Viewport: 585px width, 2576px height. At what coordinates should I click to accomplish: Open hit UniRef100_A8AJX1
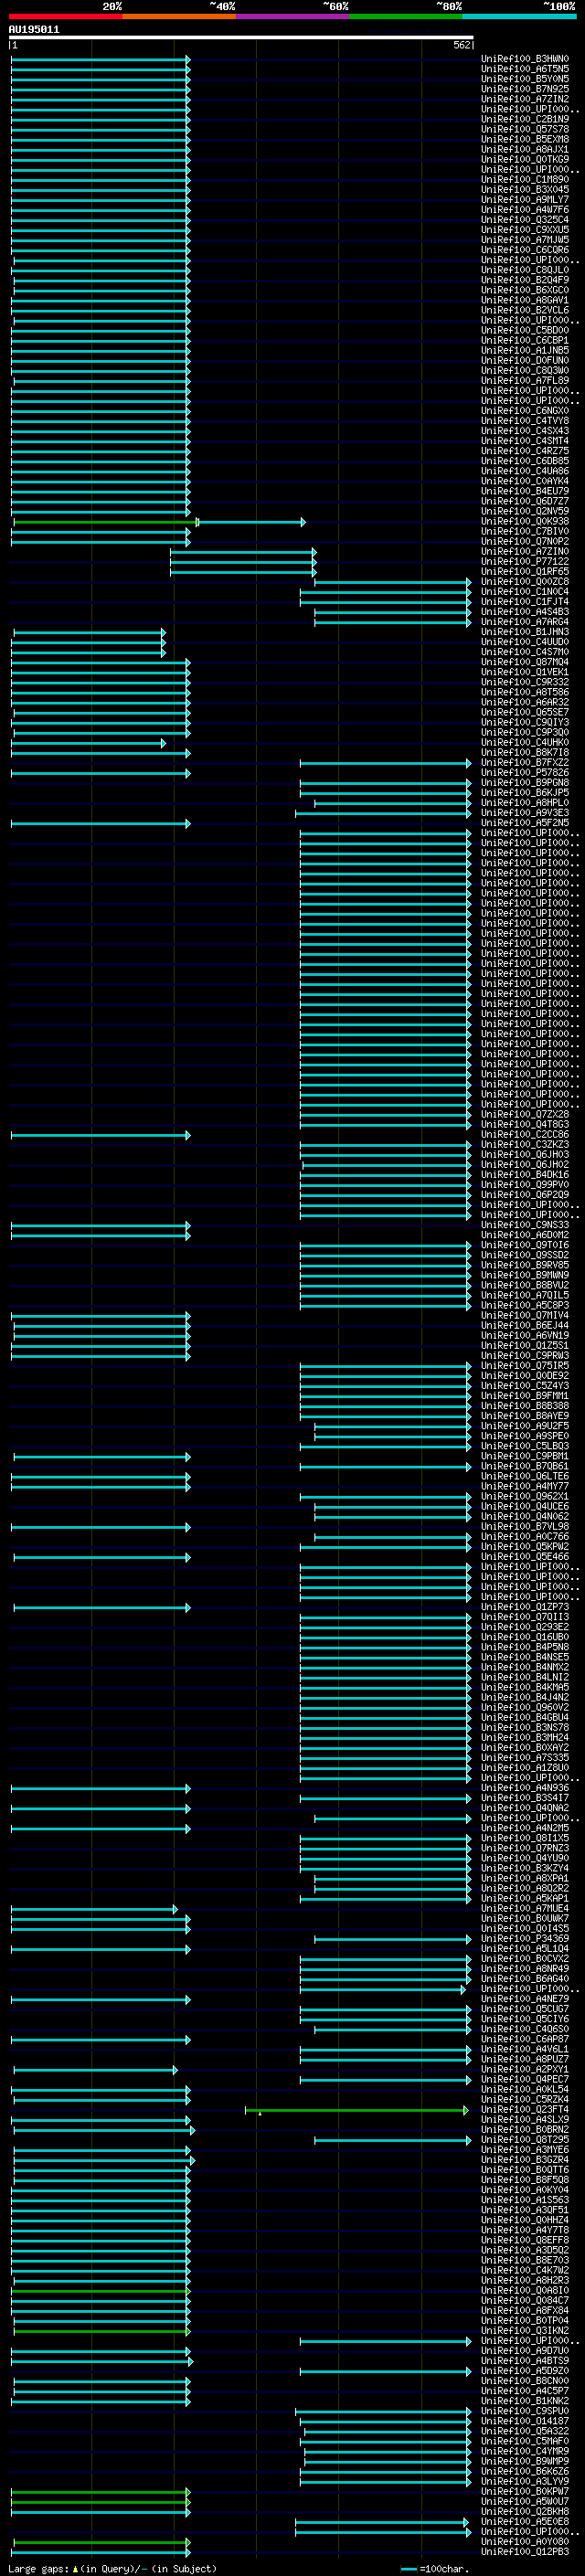[x=525, y=149]
